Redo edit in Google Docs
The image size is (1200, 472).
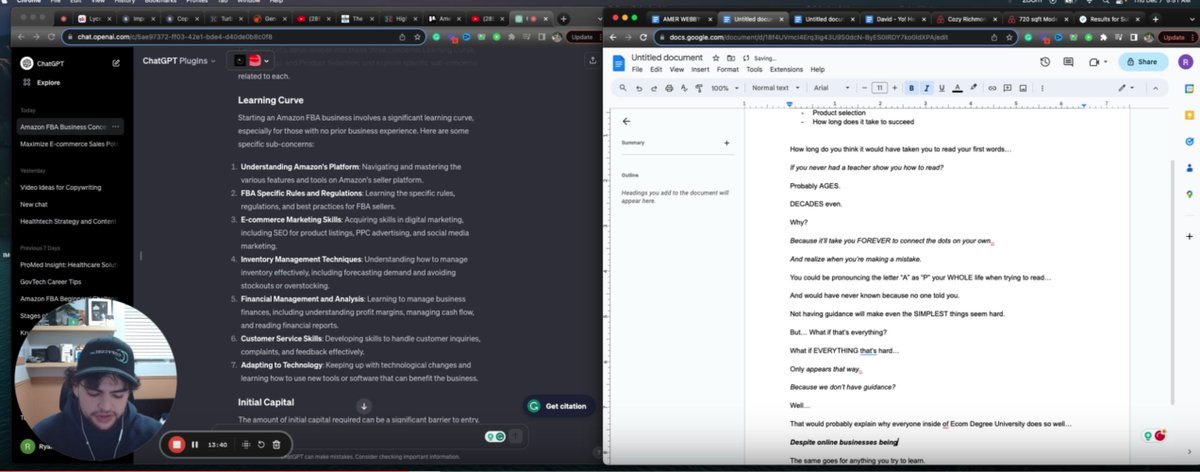pos(655,88)
